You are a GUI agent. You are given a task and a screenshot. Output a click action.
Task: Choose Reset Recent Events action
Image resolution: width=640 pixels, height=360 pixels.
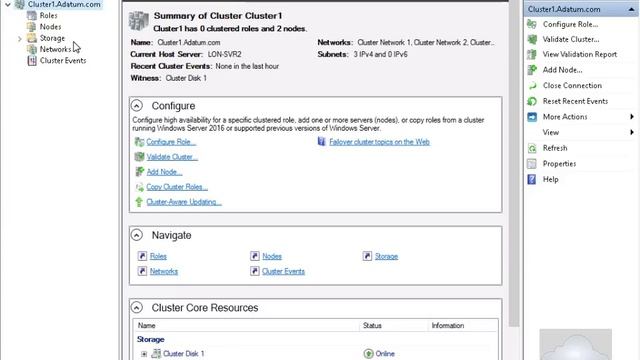tap(575, 101)
